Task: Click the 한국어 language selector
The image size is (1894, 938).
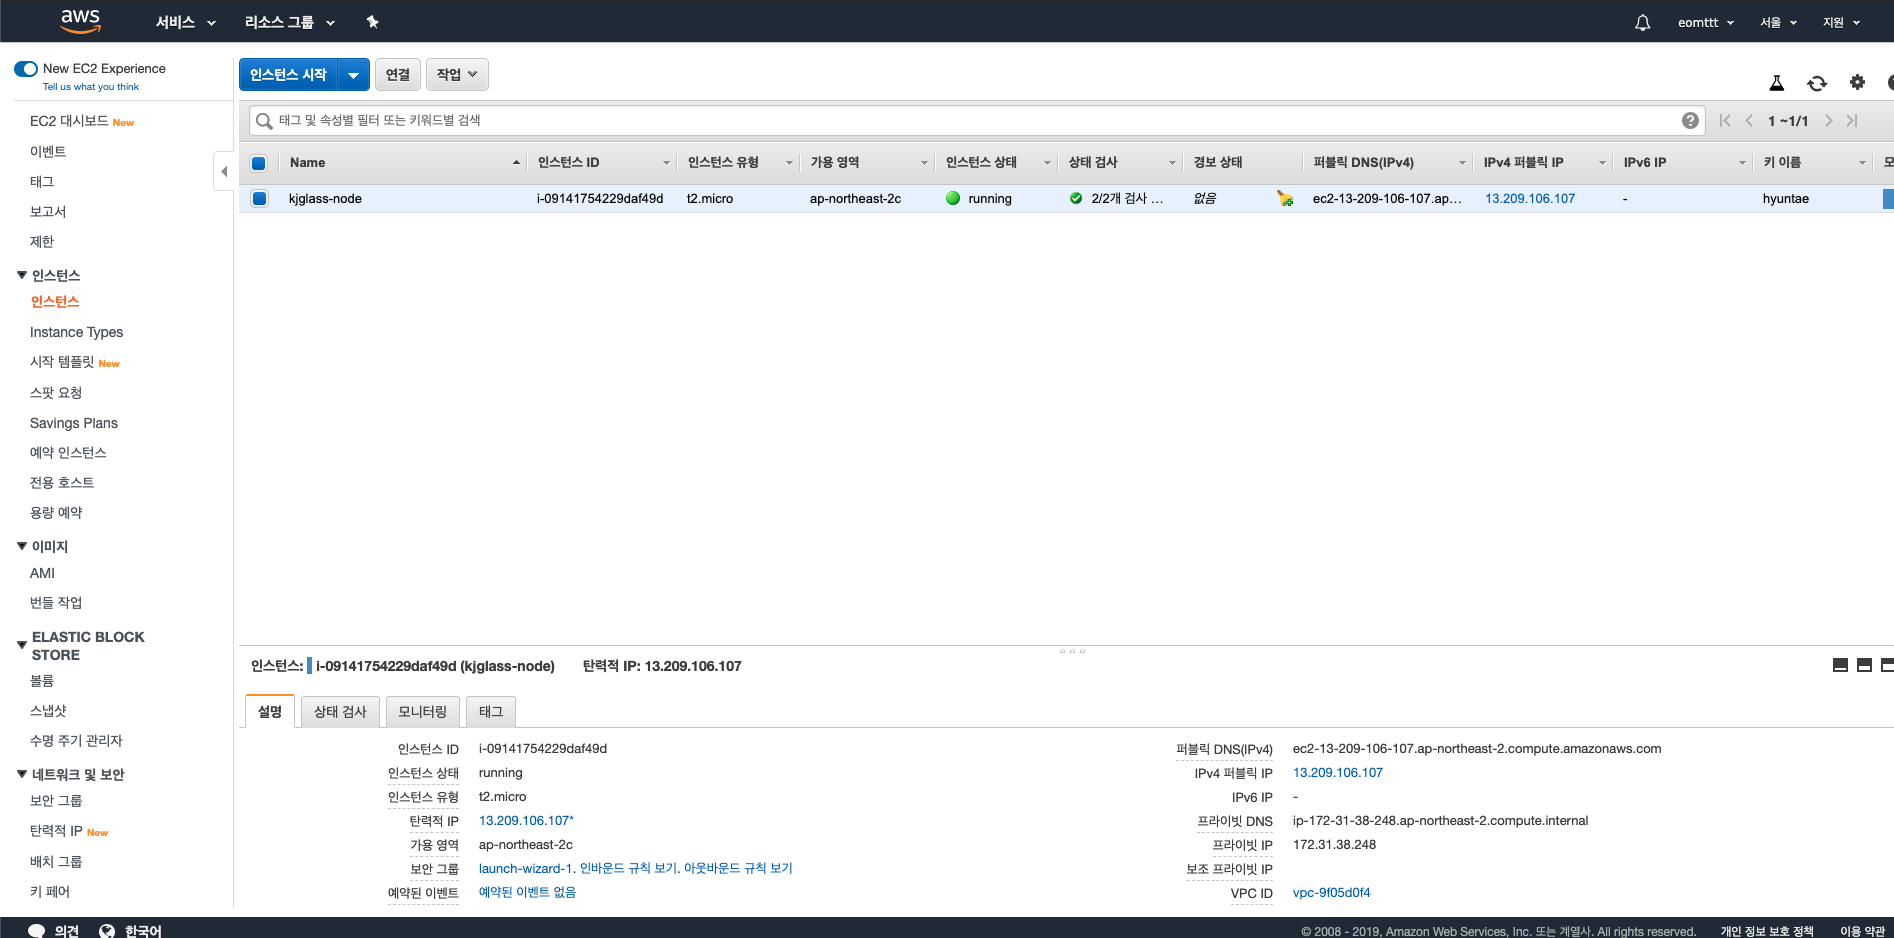Action: 143,931
